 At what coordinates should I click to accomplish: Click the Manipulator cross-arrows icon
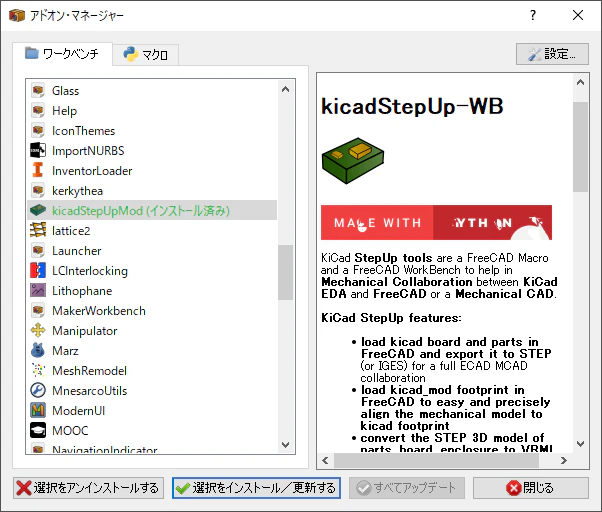pos(38,330)
